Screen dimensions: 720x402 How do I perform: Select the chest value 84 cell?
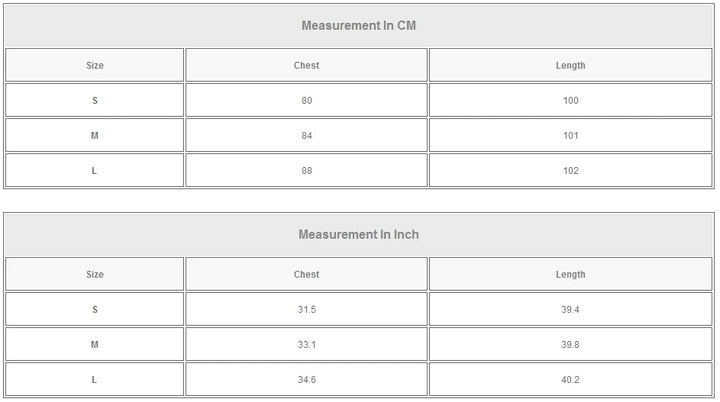306,136
